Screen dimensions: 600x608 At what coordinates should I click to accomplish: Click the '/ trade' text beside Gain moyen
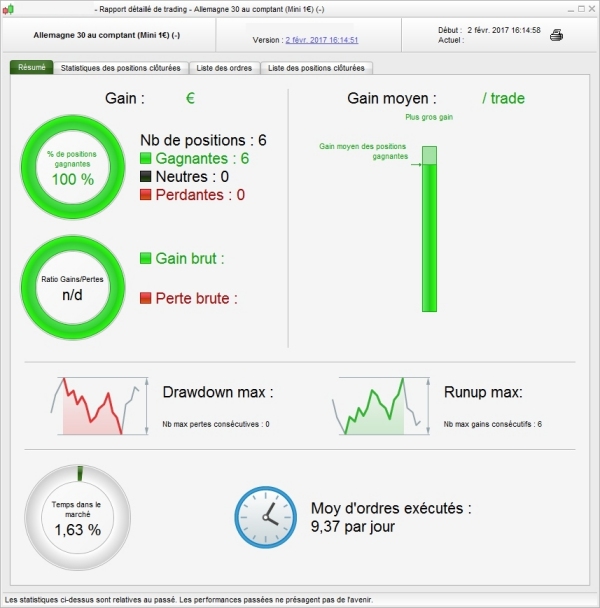click(503, 98)
